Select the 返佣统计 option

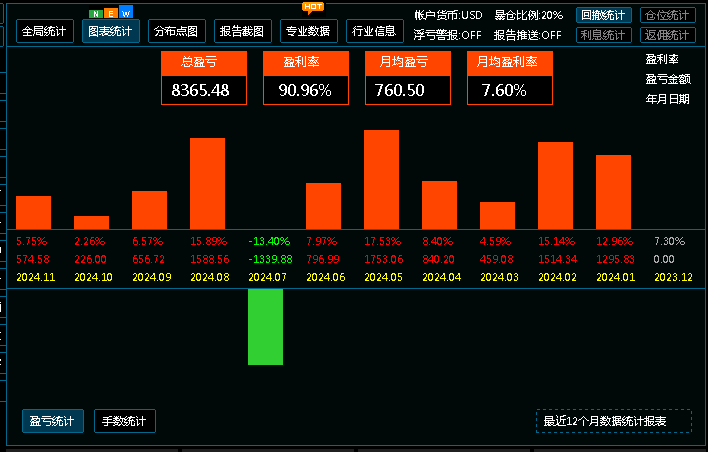667,35
